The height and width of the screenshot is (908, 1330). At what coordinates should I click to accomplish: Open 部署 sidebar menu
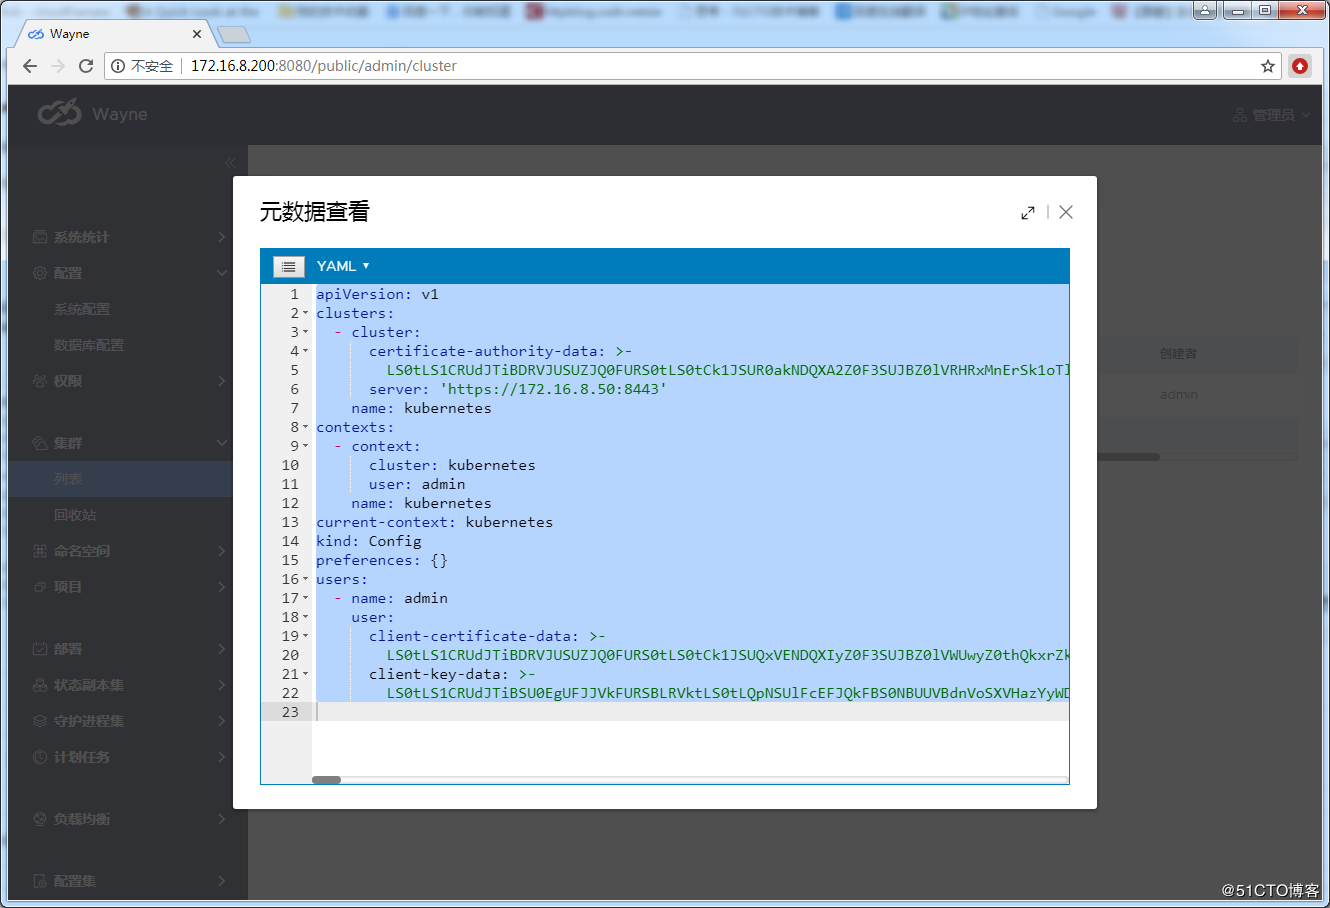click(129, 649)
